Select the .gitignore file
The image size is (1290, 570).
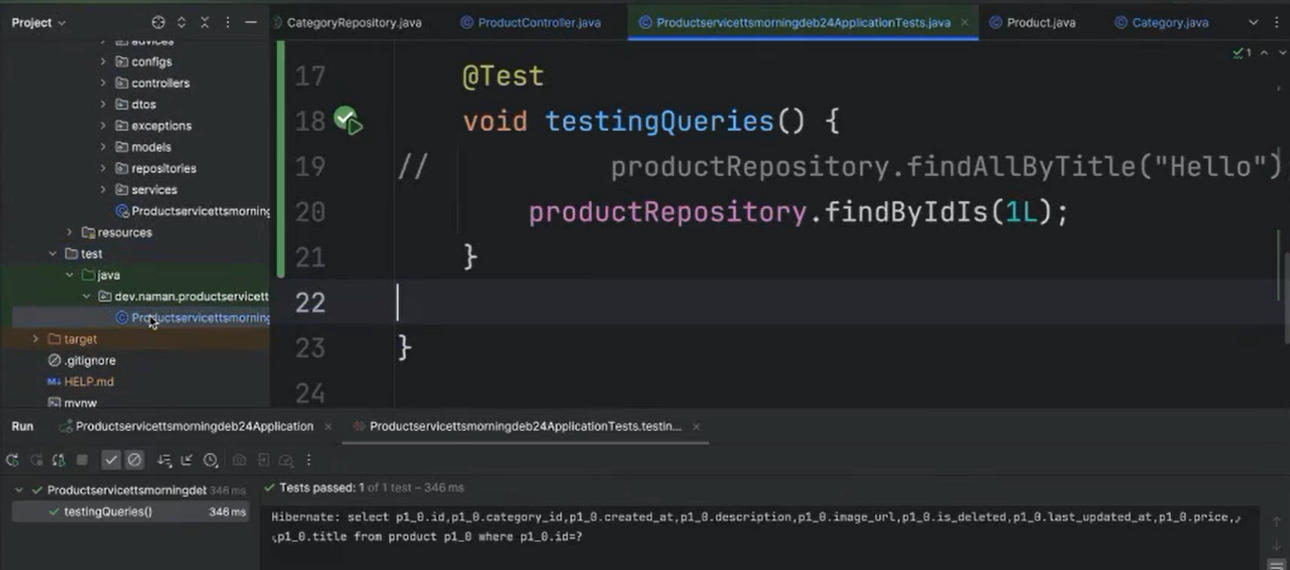tap(81, 360)
